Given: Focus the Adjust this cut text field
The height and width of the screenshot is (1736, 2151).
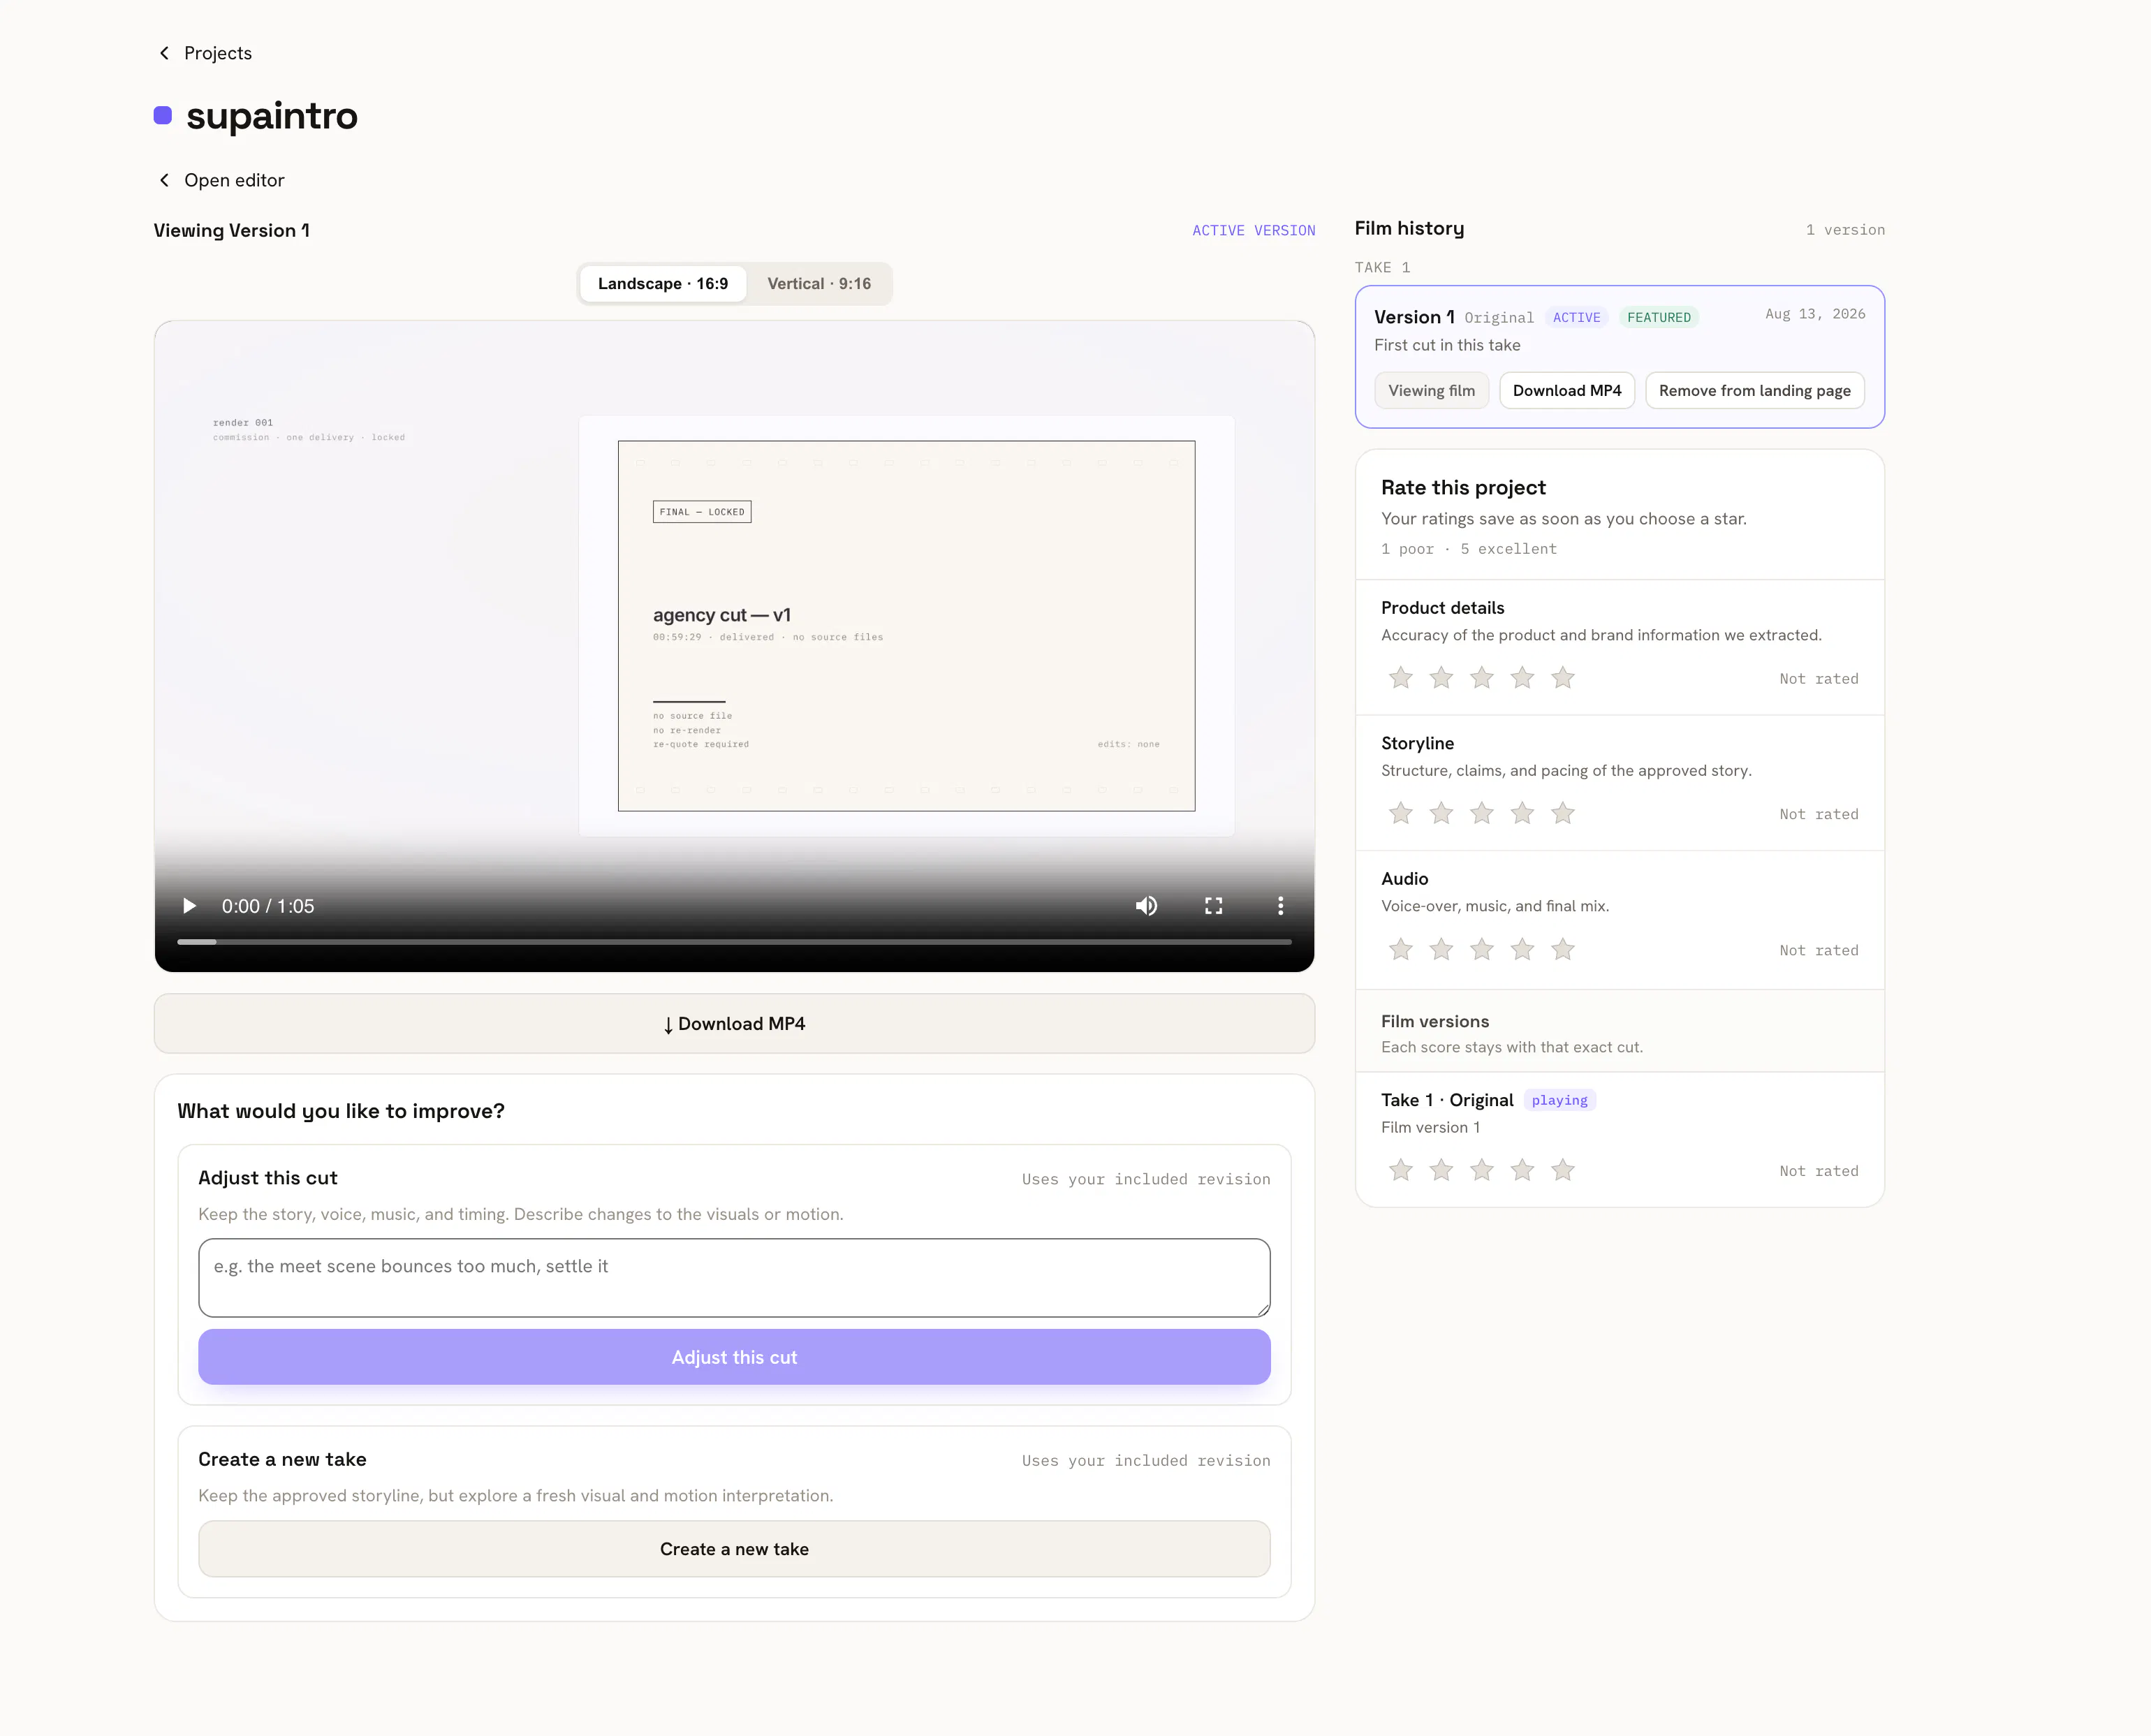Looking at the screenshot, I should pos(734,1278).
